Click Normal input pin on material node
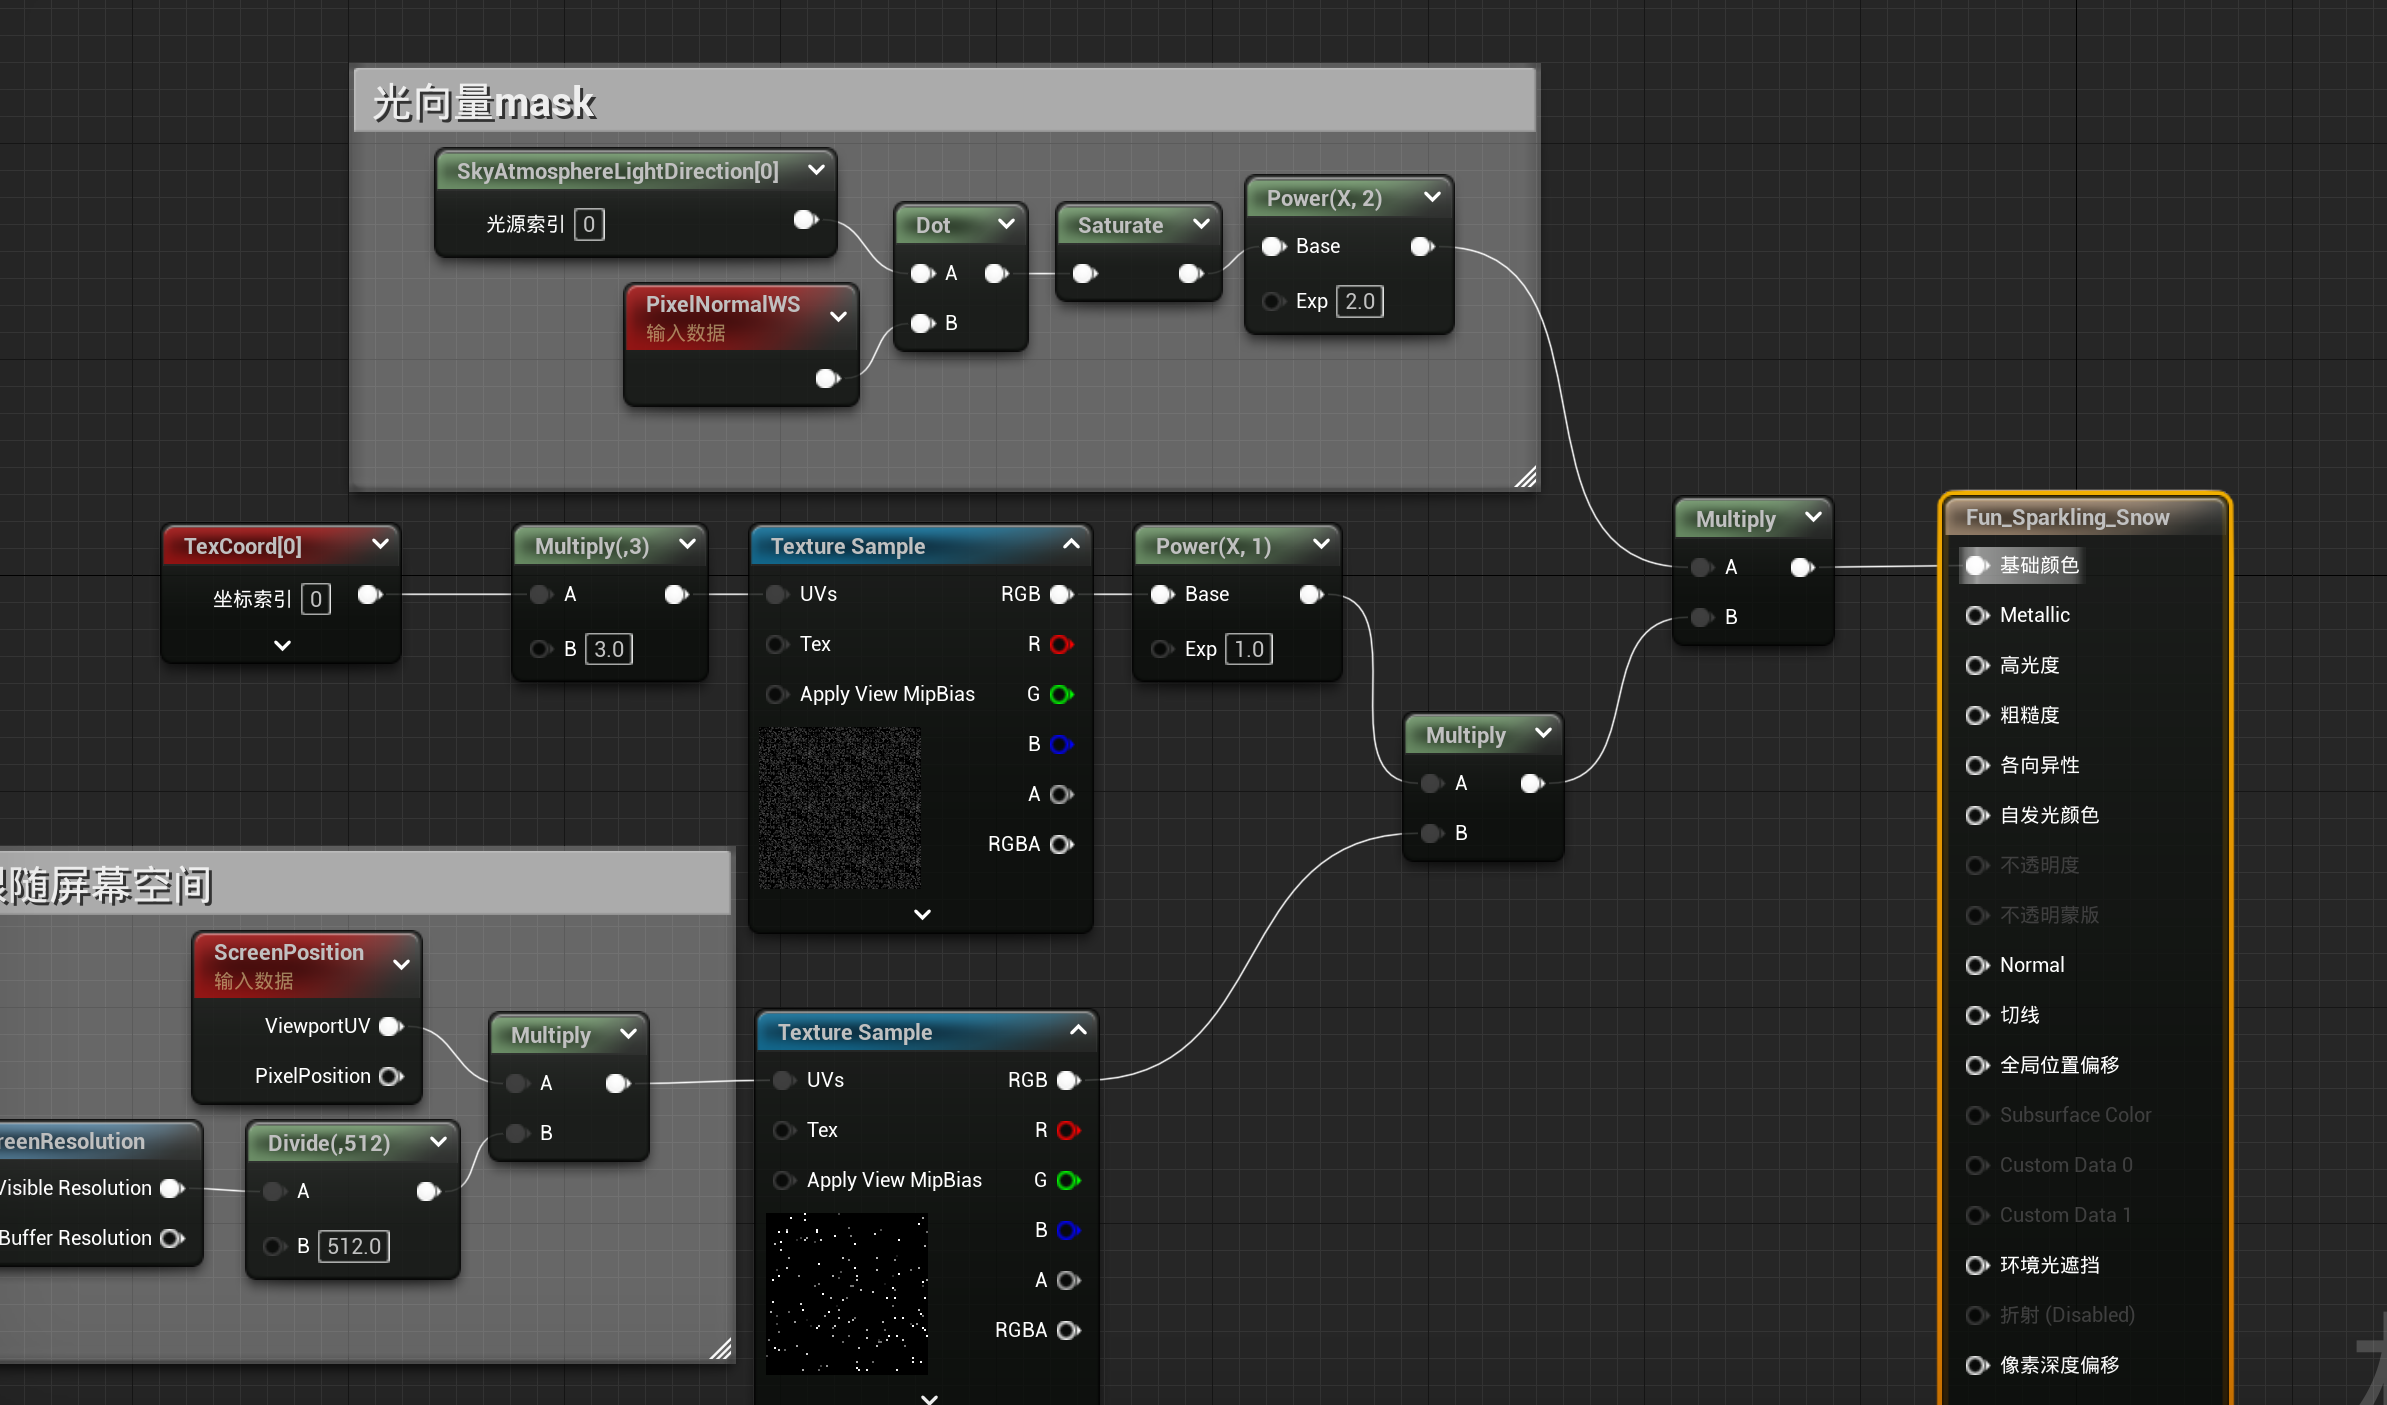 pos(1976,965)
